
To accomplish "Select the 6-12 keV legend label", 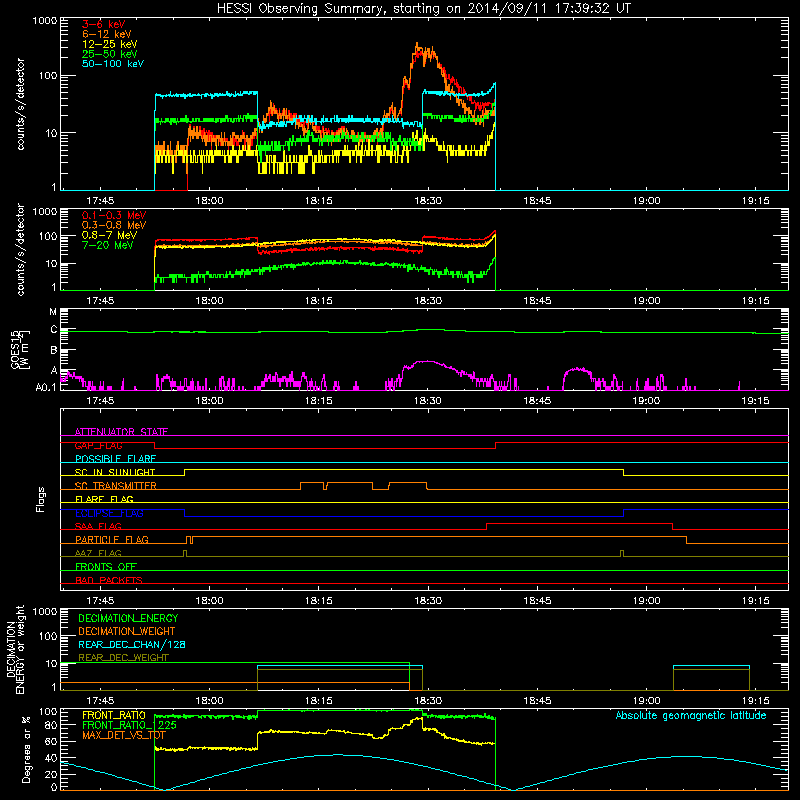I will pos(107,34).
